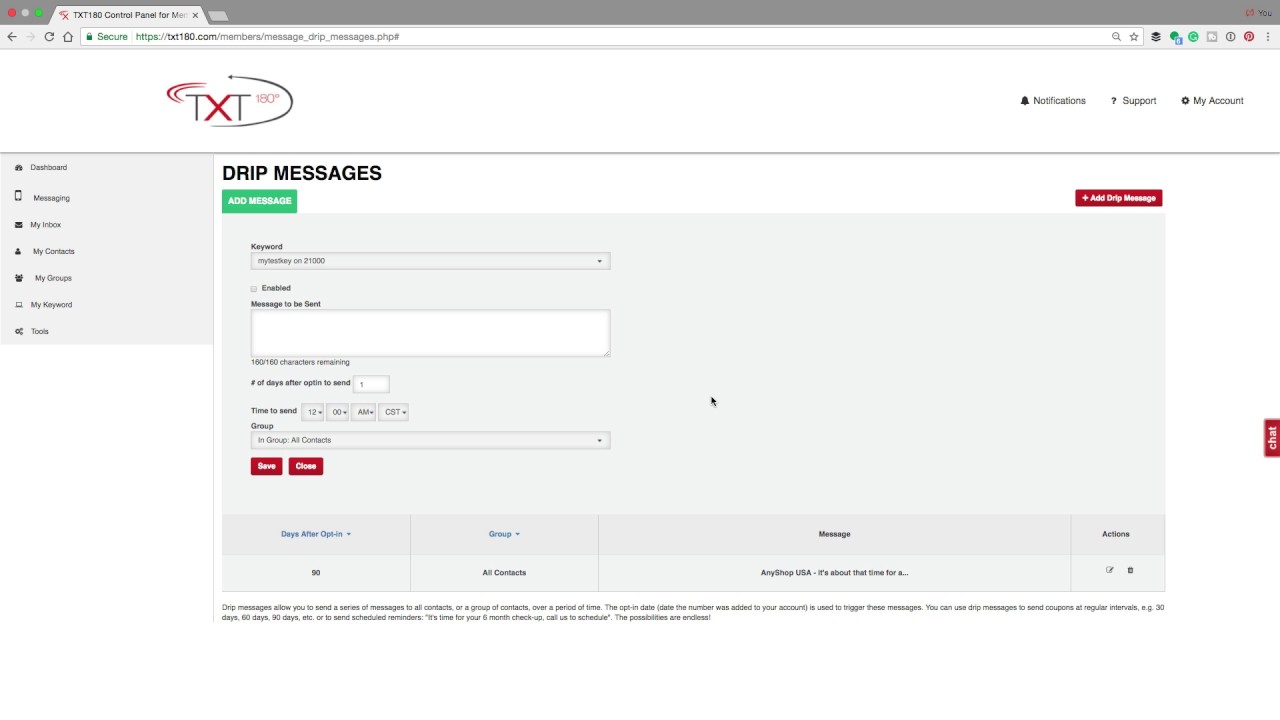Open Tools using the gears icon
This screenshot has height=720, width=1280.
pyautogui.click(x=20, y=331)
